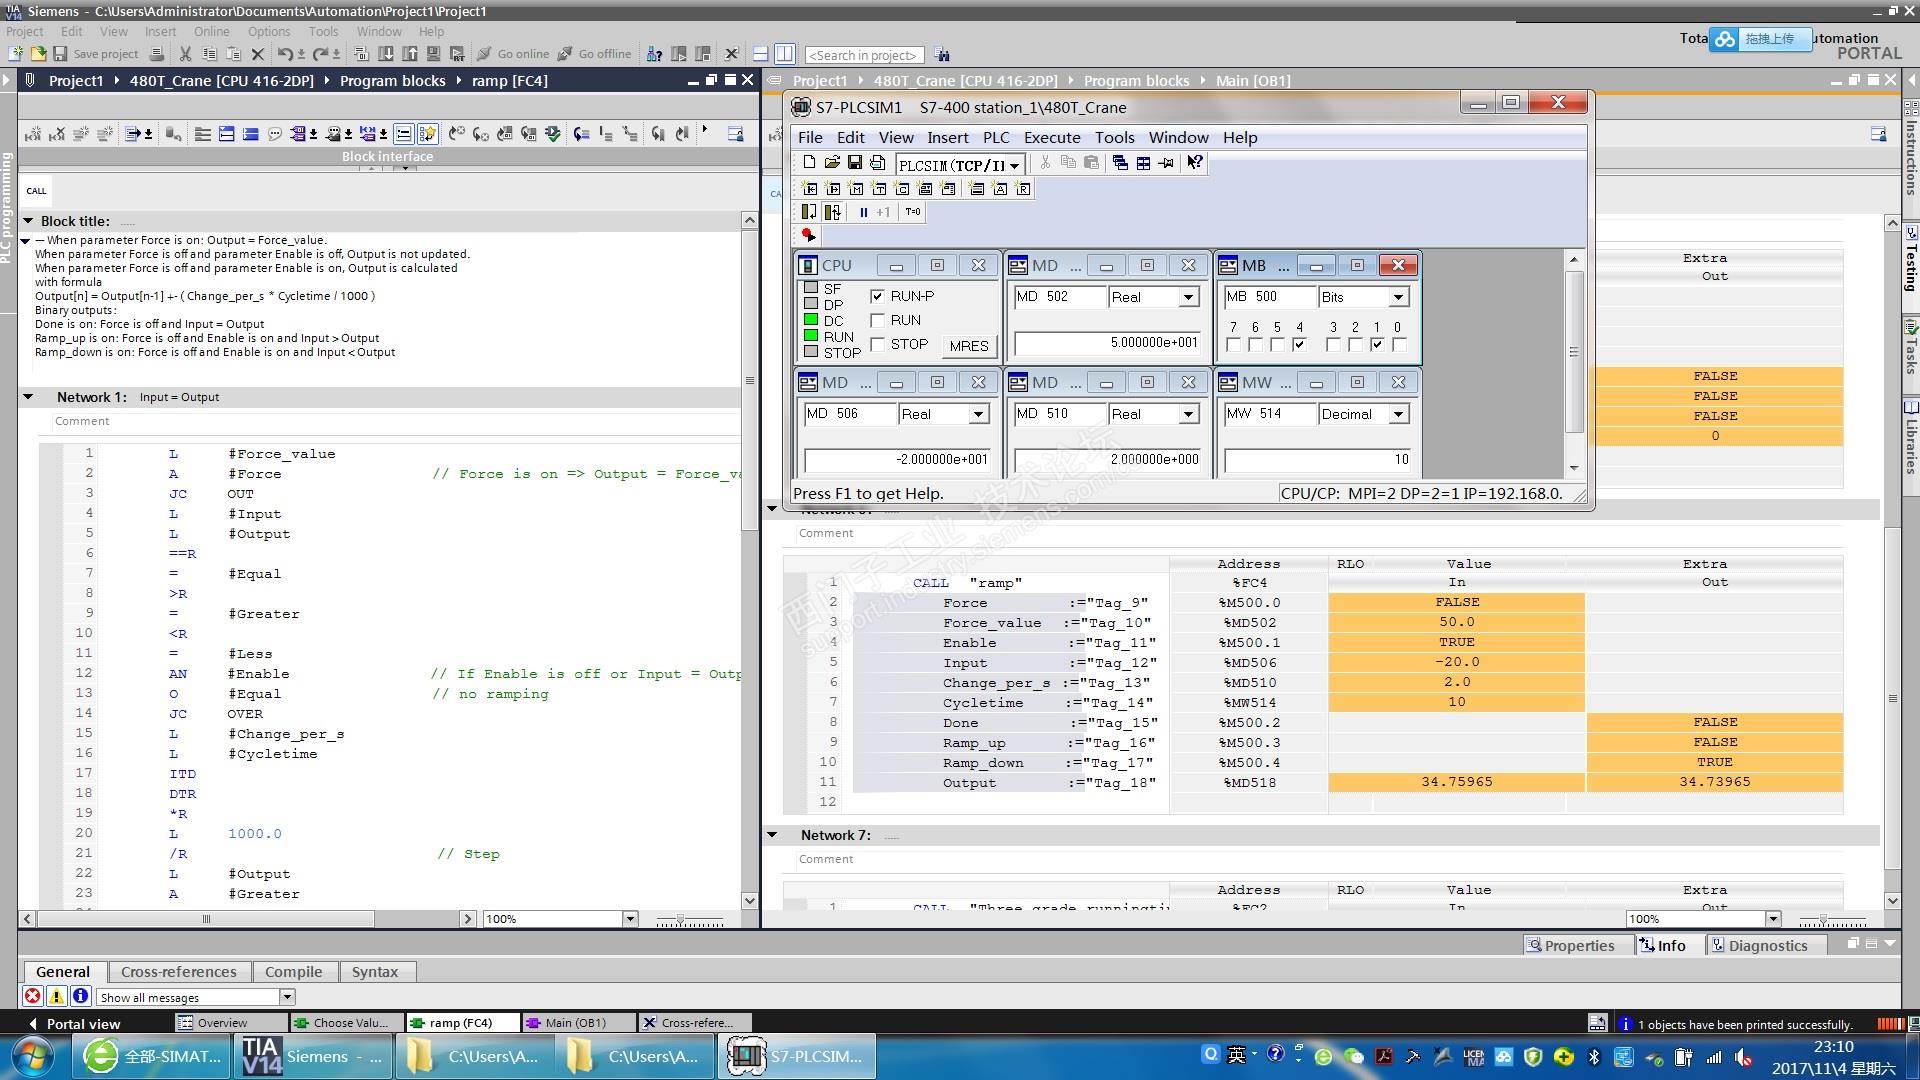Click the MD 502 value input field
Viewport: 1920px width, 1080px height.
click(x=1106, y=343)
